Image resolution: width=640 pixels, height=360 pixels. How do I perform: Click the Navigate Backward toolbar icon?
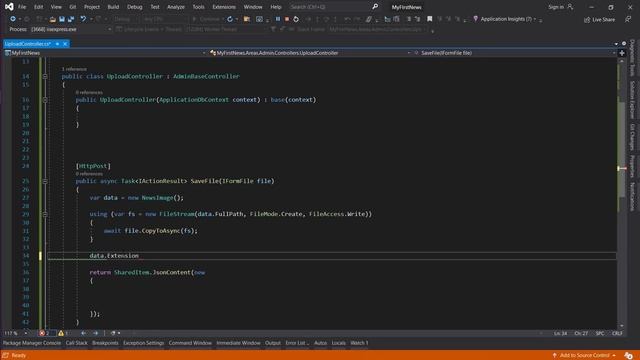click(x=13, y=19)
